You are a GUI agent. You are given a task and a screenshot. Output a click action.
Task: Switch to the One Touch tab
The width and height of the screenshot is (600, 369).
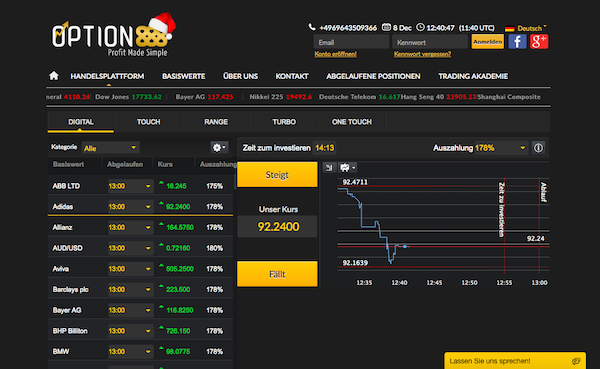tap(352, 122)
